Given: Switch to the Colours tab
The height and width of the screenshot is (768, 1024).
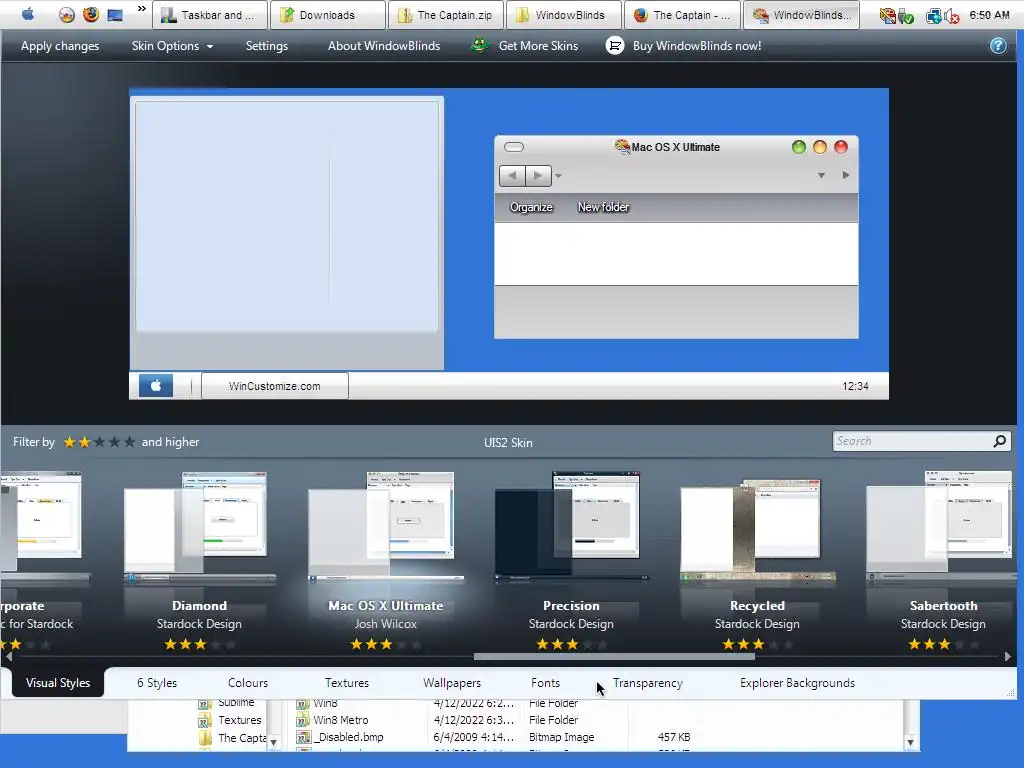Looking at the screenshot, I should pyautogui.click(x=248, y=682).
